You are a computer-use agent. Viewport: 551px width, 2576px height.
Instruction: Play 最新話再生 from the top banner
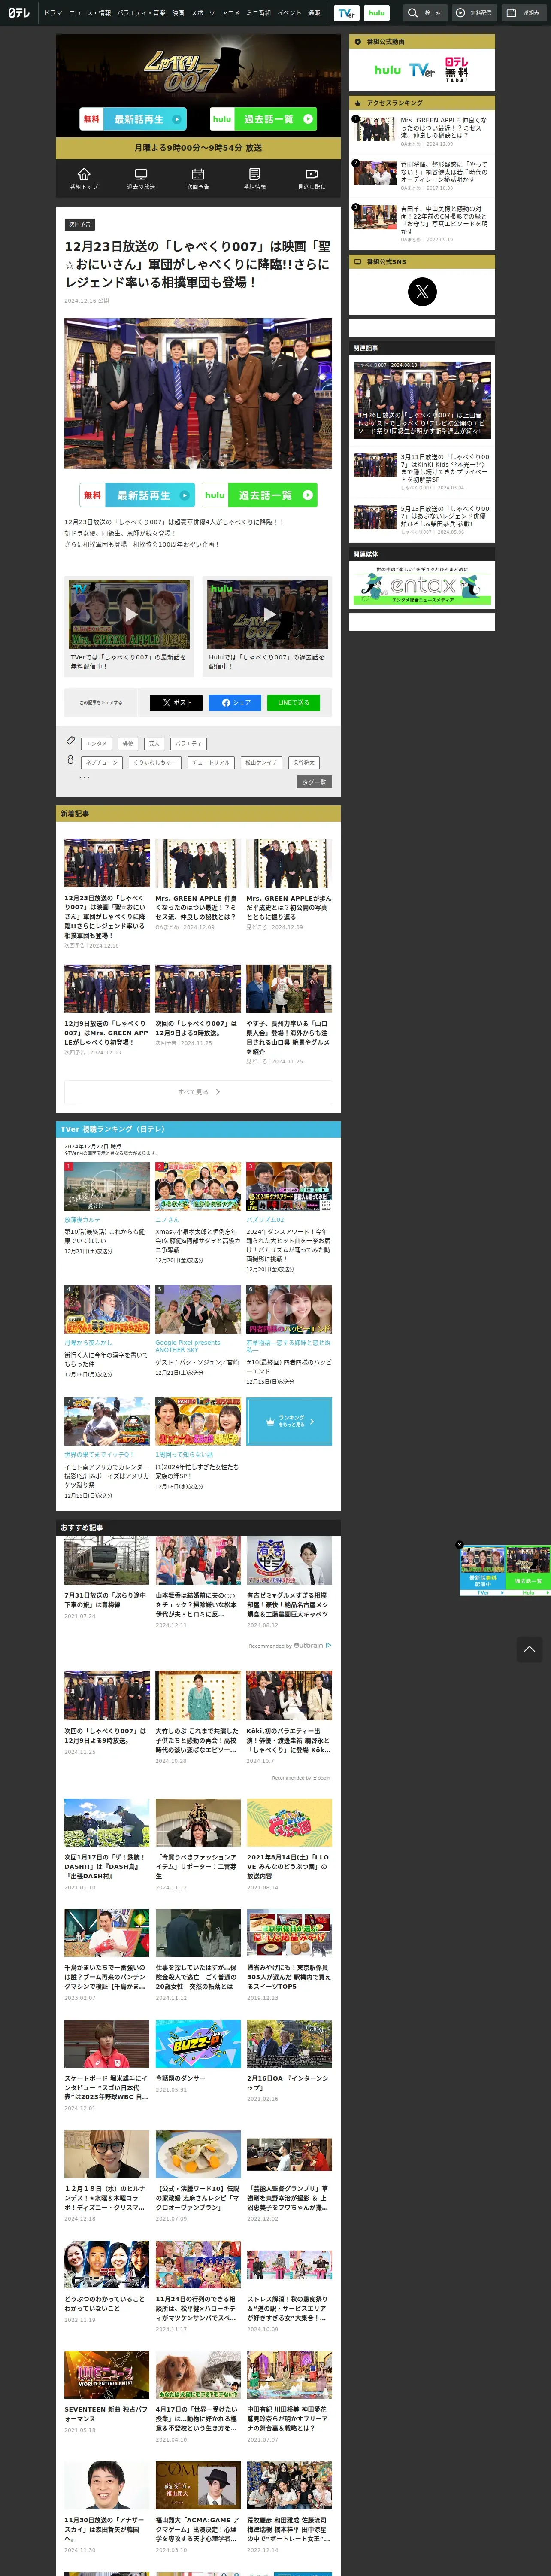click(x=133, y=119)
